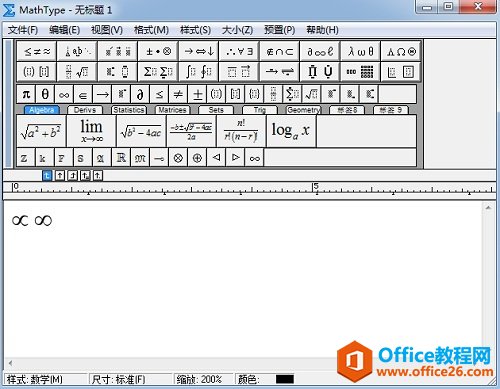Image resolution: width=500 pixels, height=389 pixels.
Task: Open the relational symbols palette (≤≠≈)
Action: [x=37, y=51]
